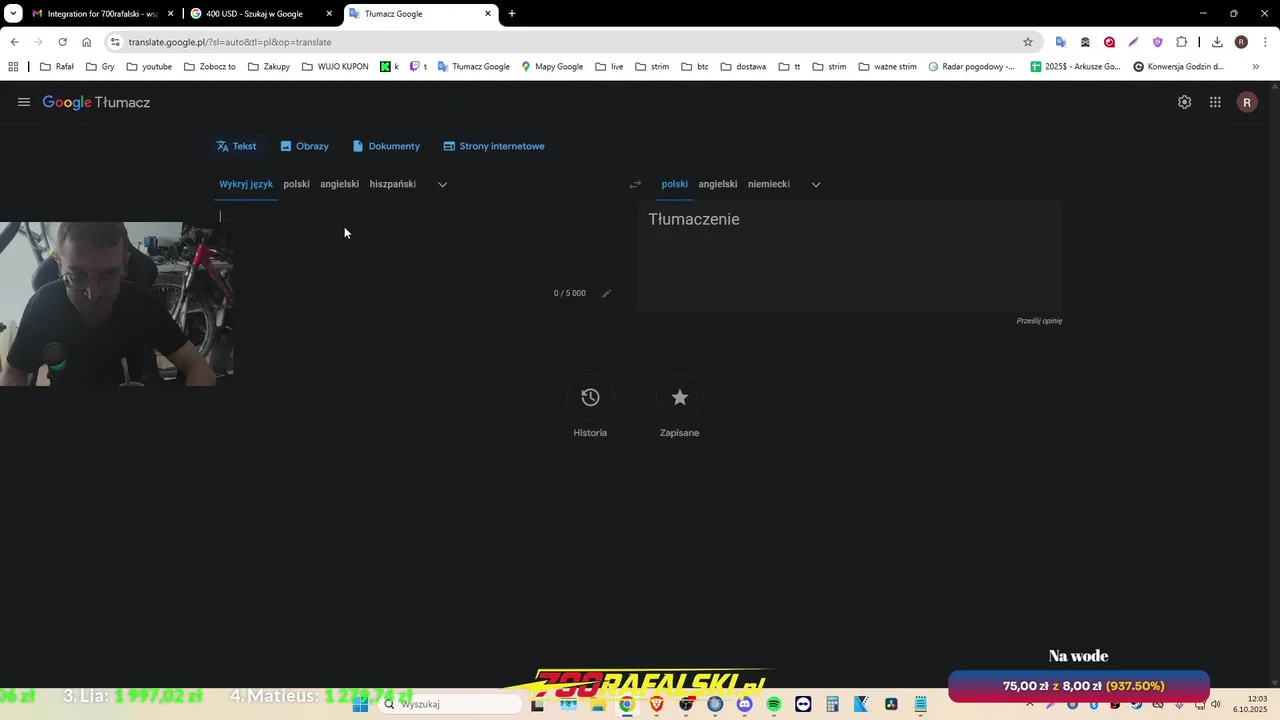Select niemiecki as target language
1280x720 pixels.
769,184
